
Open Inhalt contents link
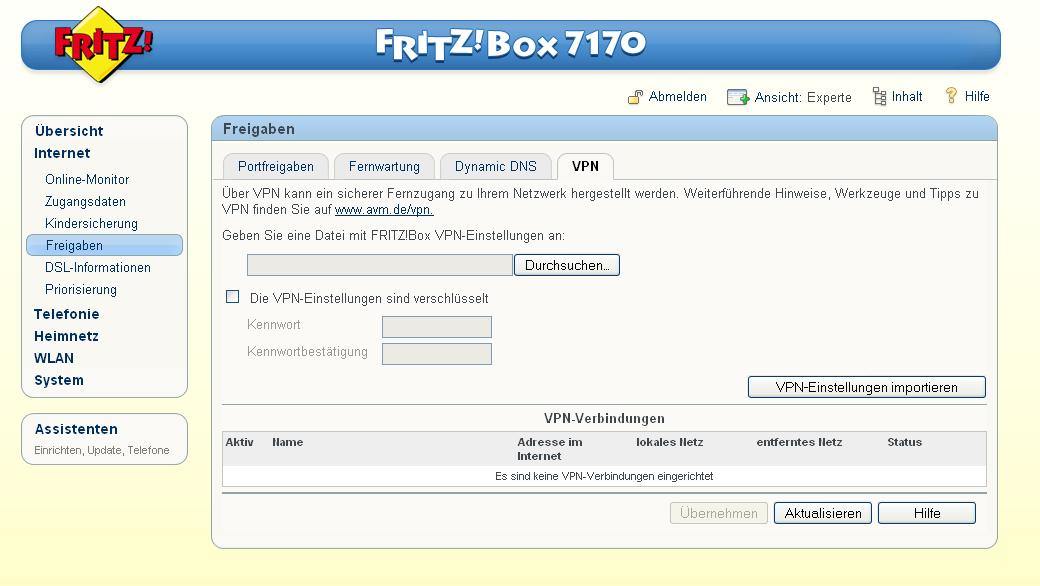[x=907, y=97]
